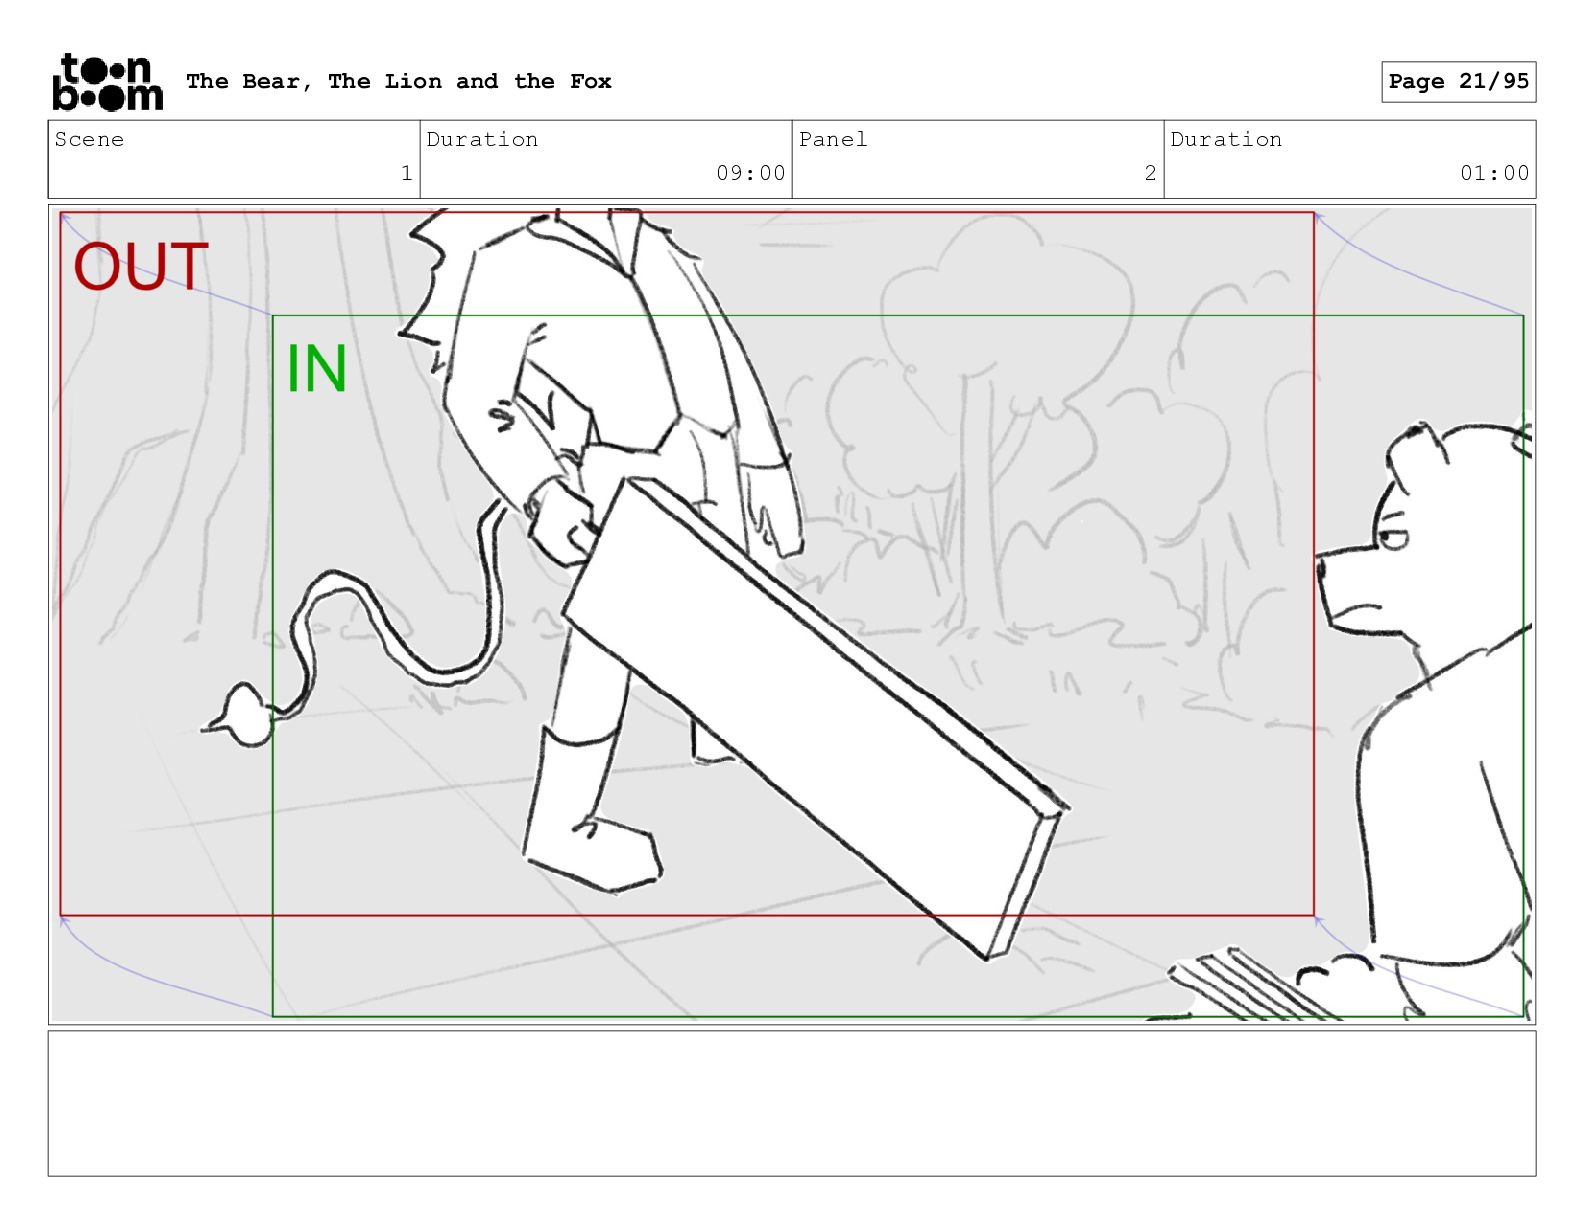1584x1224 pixels.
Task: Click the 'Scene' header label
Action: 89,139
